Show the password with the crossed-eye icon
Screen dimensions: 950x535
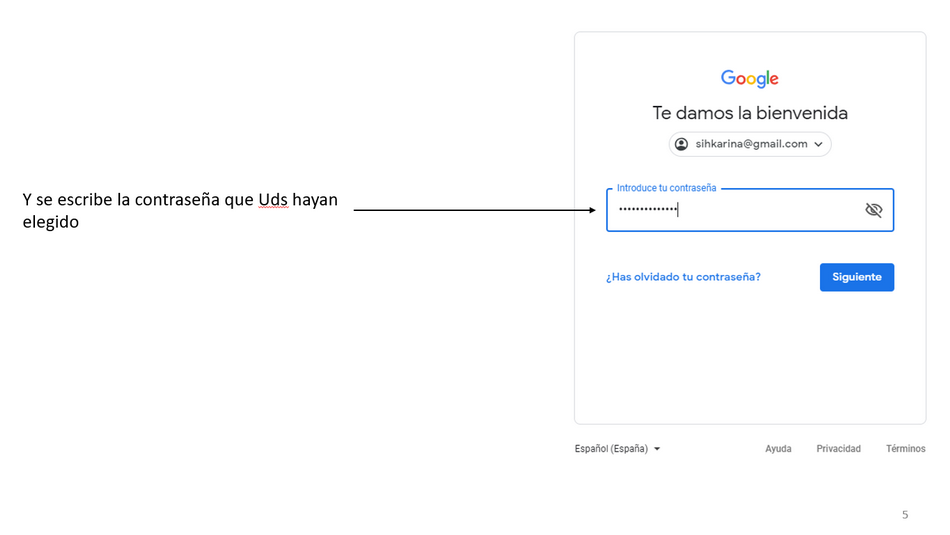pos(873,210)
